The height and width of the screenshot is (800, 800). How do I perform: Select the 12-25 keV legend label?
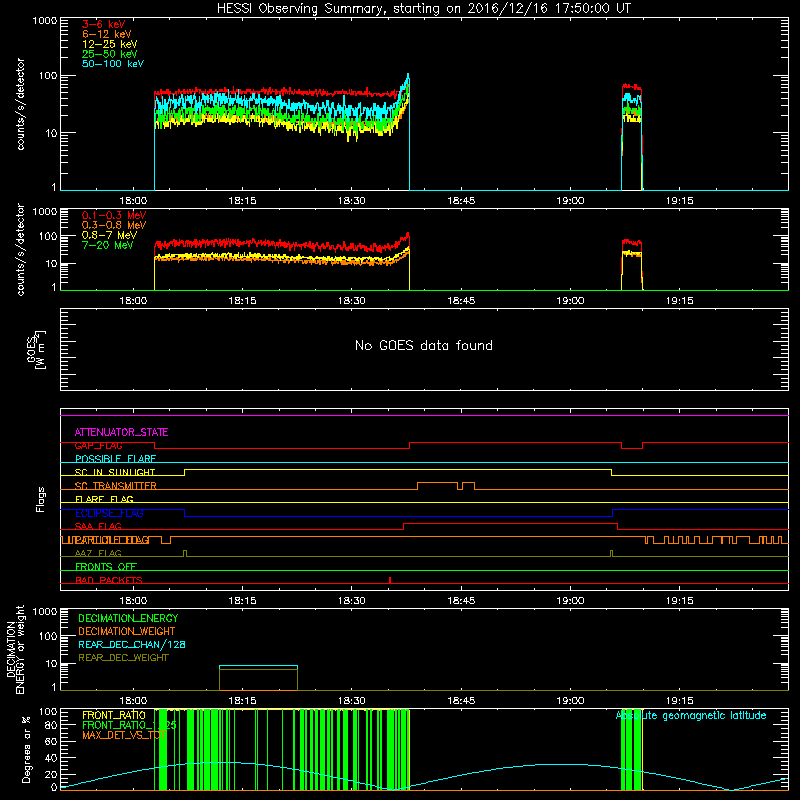coord(109,44)
